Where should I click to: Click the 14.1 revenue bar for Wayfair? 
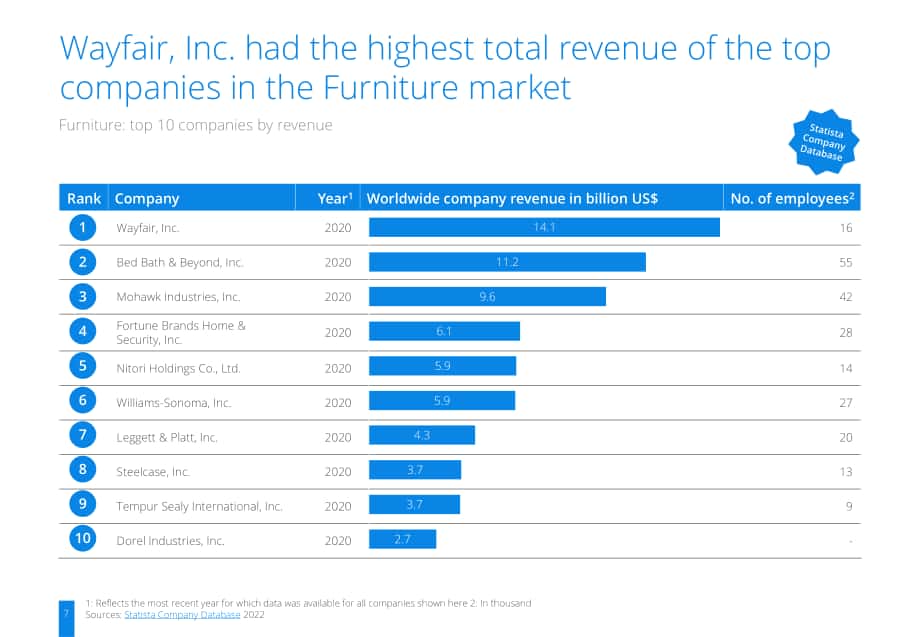pyautogui.click(x=544, y=227)
